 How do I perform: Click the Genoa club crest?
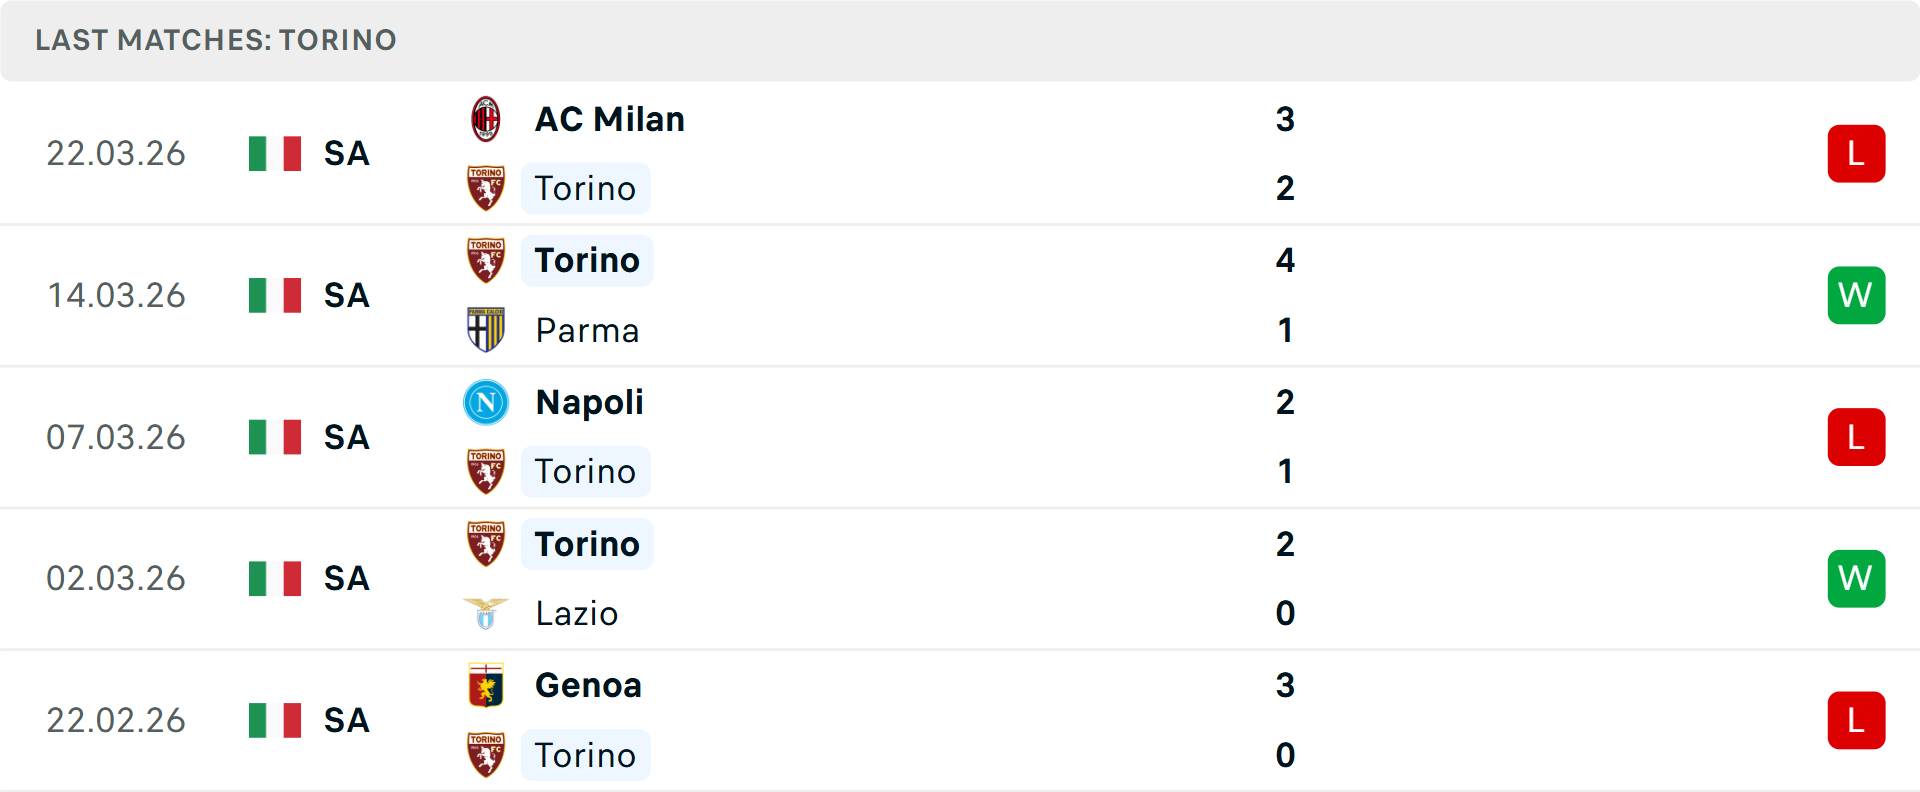pos(486,685)
